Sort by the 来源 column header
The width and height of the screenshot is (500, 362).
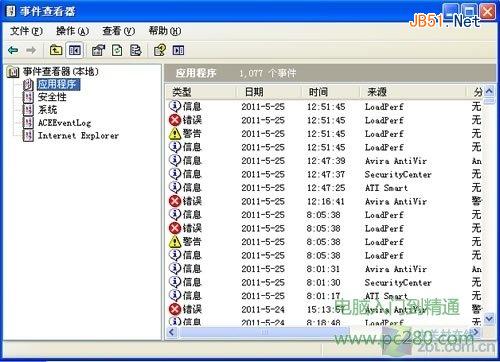coord(413,92)
